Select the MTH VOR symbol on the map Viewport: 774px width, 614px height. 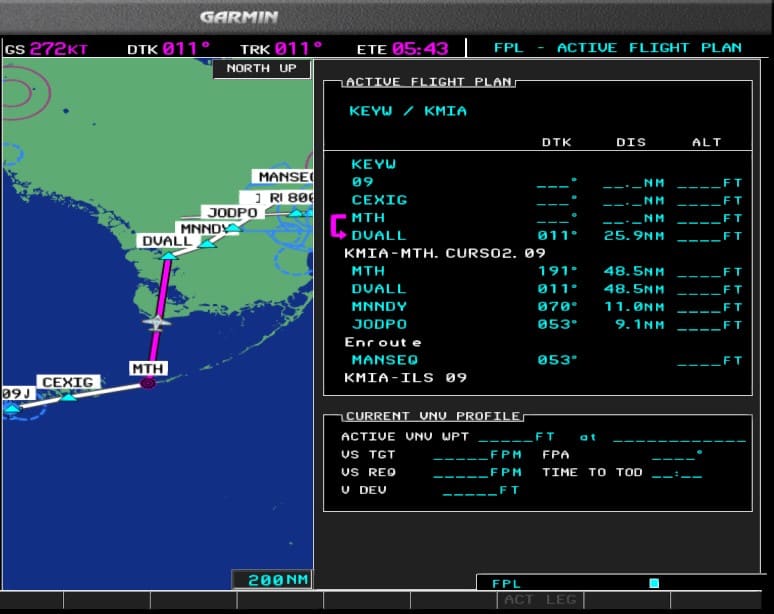pos(148,381)
